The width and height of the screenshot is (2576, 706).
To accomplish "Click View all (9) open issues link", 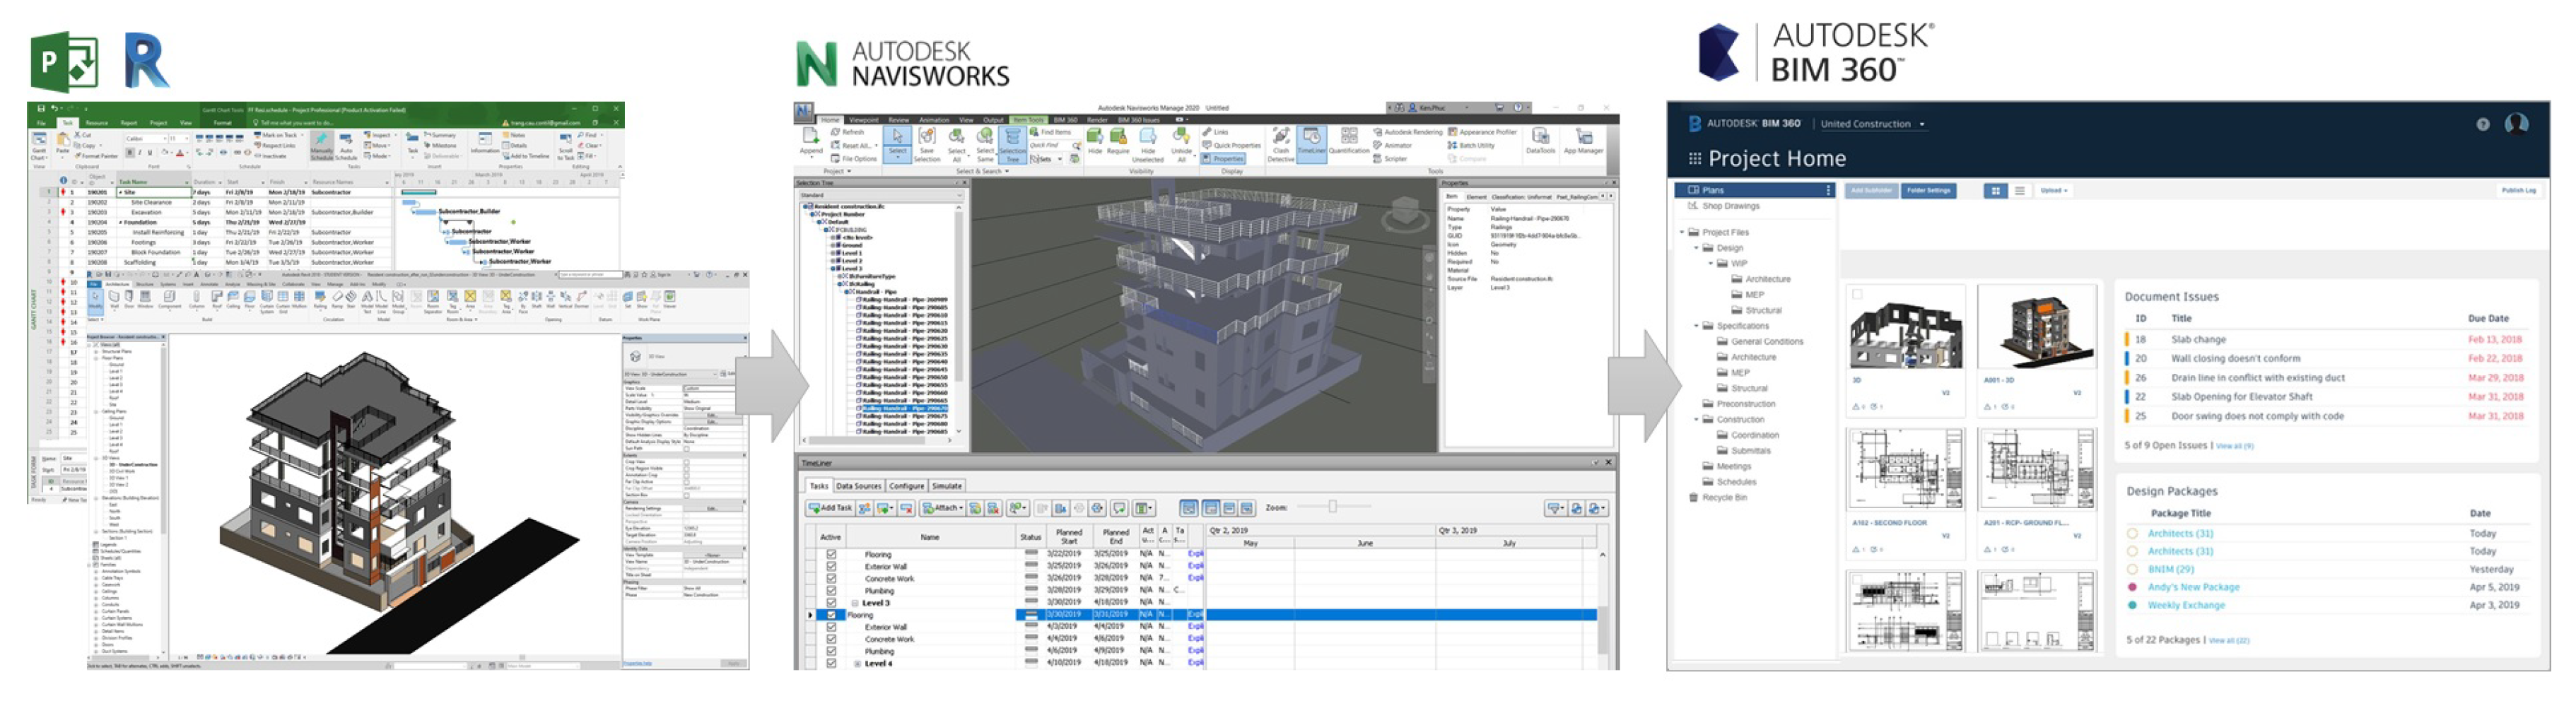I will [x=2234, y=446].
